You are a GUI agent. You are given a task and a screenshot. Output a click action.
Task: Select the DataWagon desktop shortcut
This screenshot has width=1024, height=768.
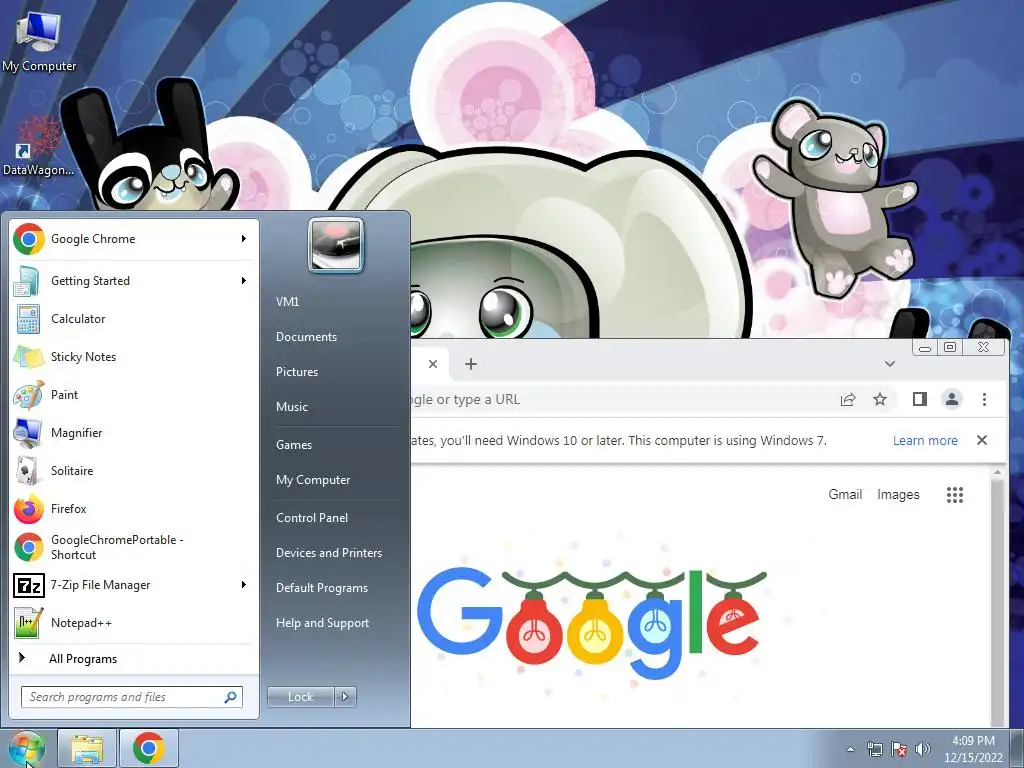tap(38, 146)
